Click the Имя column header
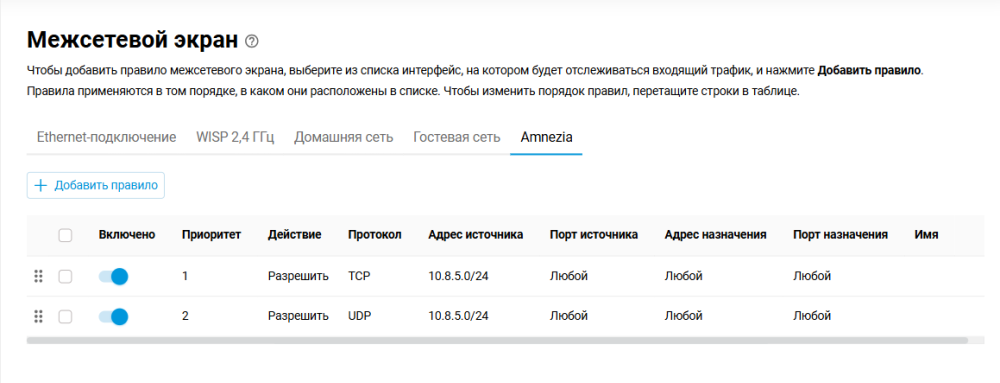 point(926,235)
